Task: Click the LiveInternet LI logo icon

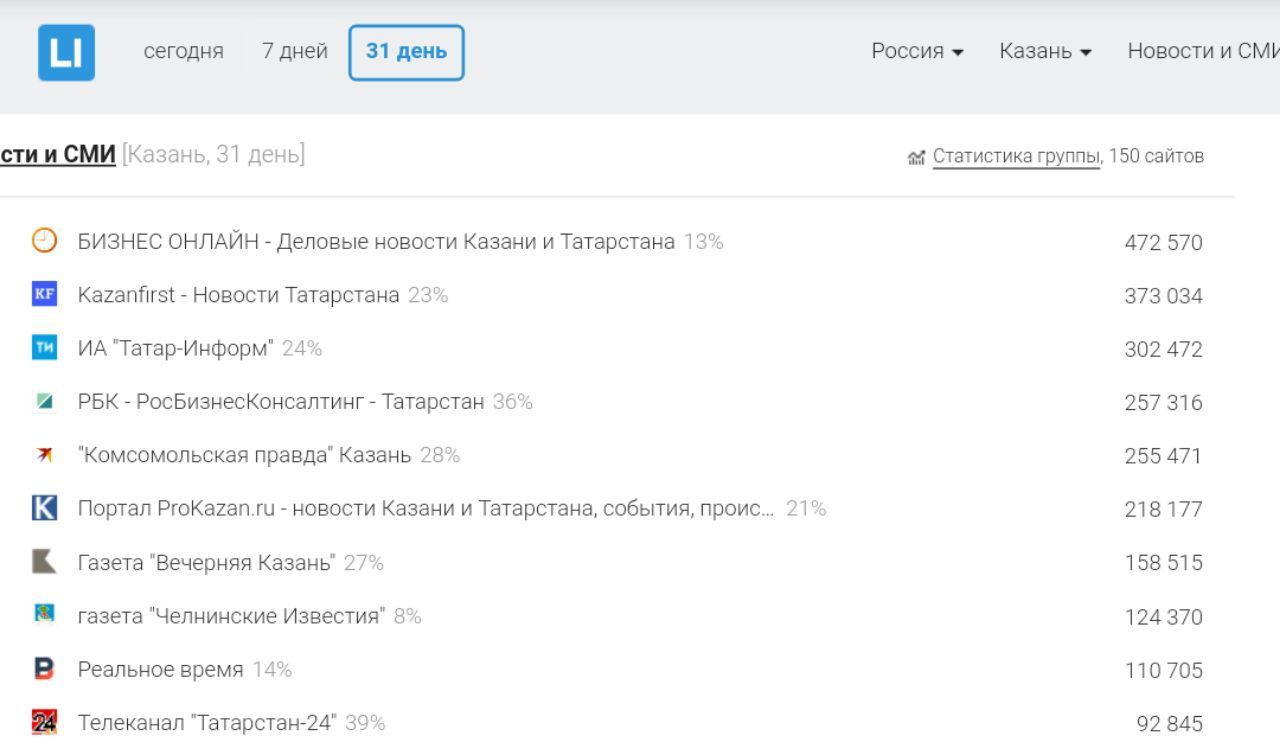Action: coord(66,52)
